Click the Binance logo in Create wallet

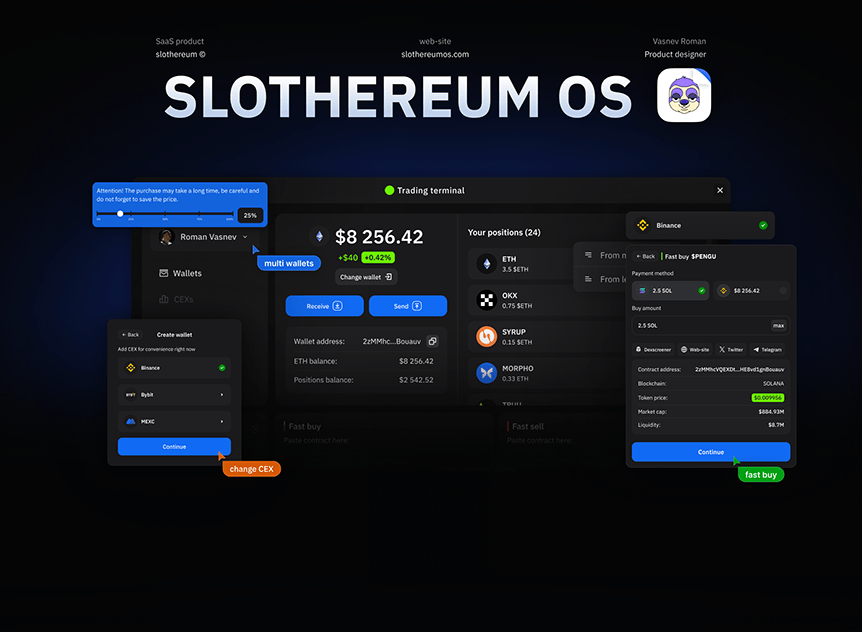coord(131,368)
